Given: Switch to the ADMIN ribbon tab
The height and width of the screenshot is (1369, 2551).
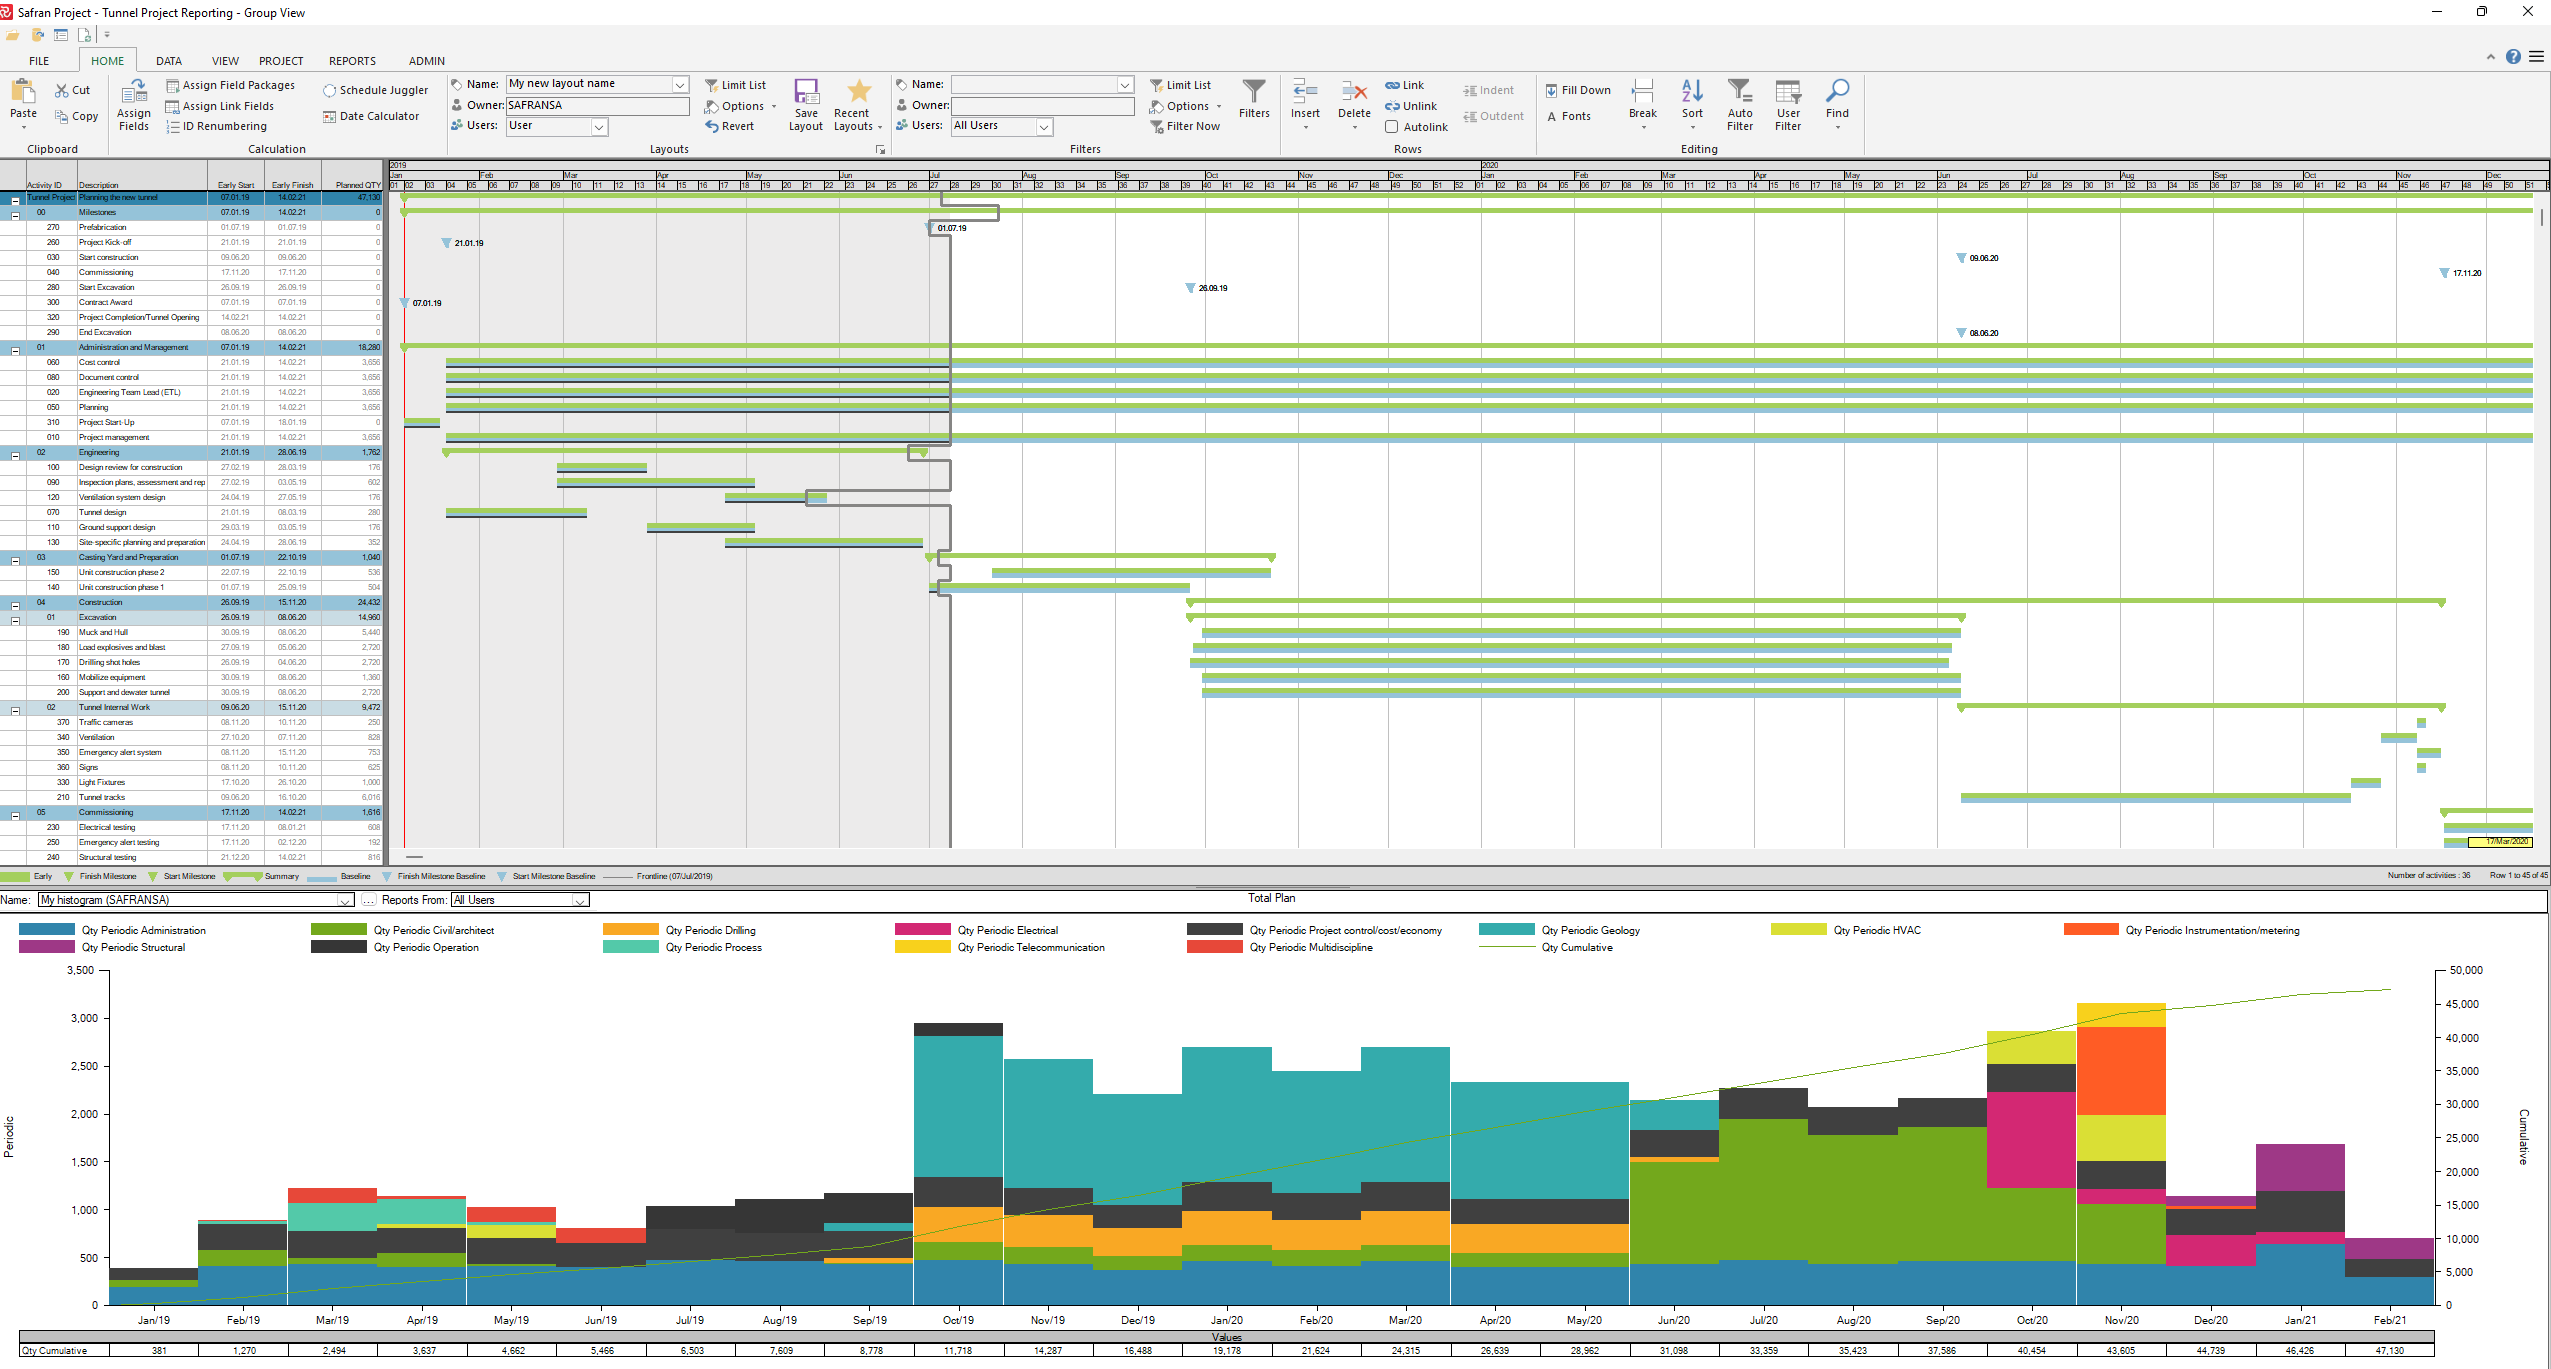Looking at the screenshot, I should [427, 61].
